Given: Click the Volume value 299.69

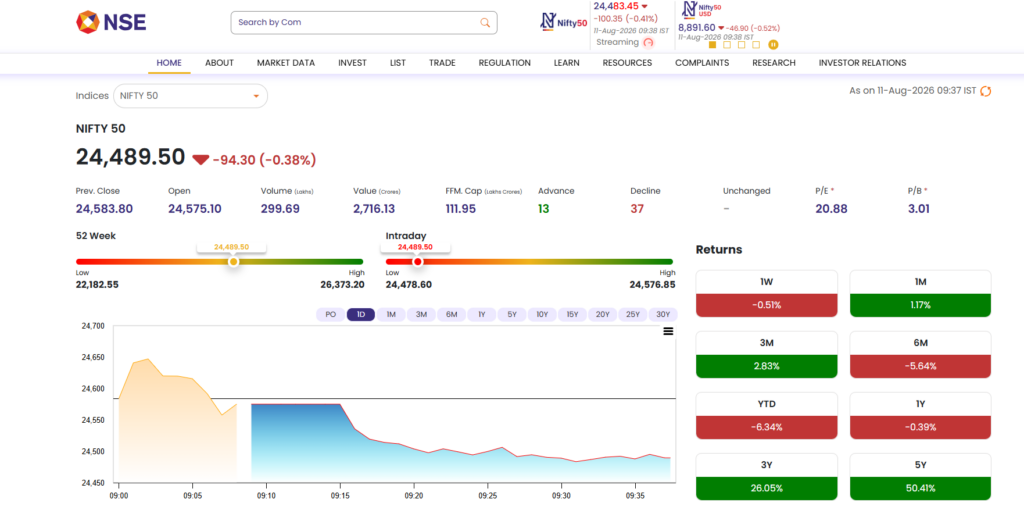Looking at the screenshot, I should click(x=280, y=209).
